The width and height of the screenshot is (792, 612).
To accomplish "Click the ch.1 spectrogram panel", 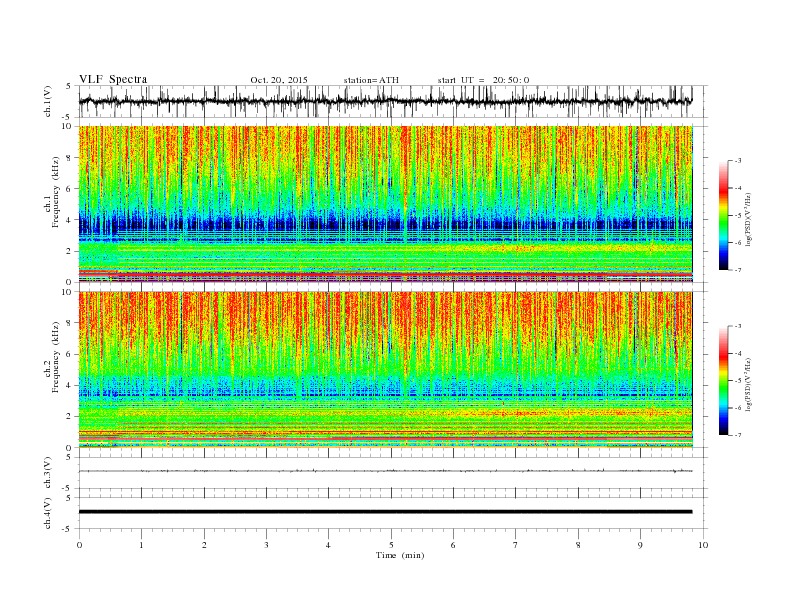I will tap(386, 204).
